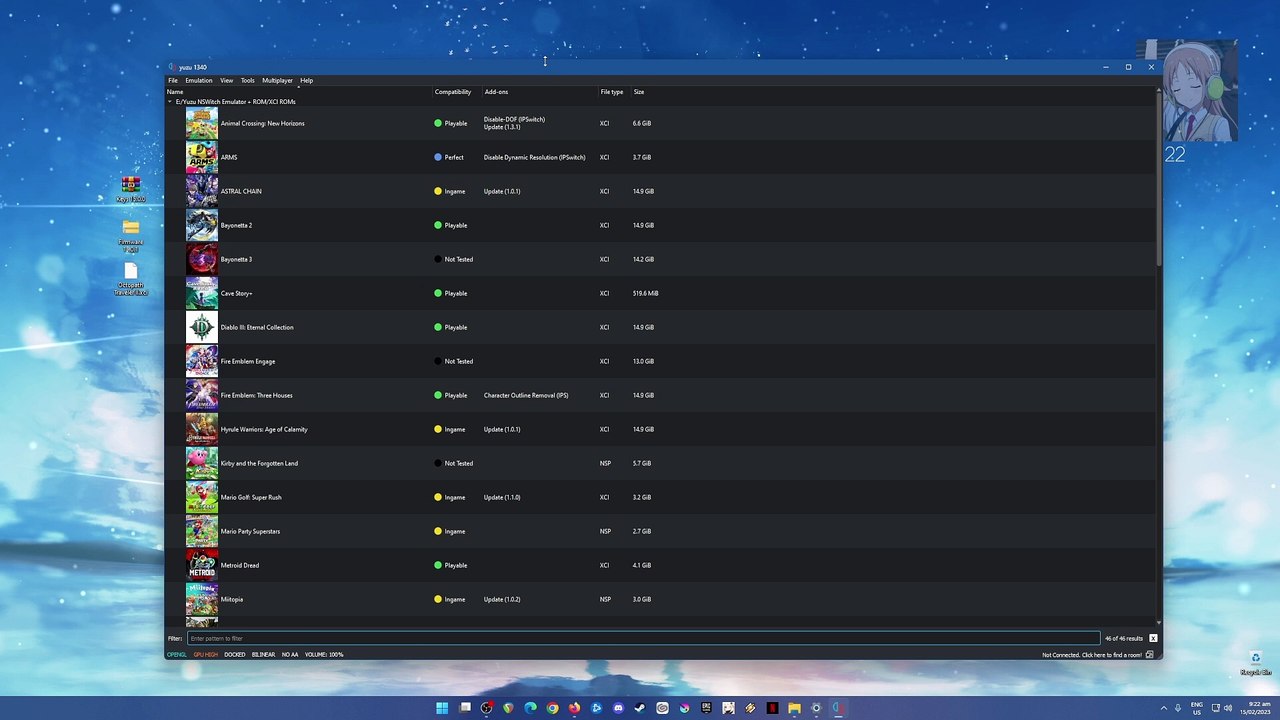Show hidden system tray icons
Viewport: 1280px width, 720px height.
point(1163,708)
